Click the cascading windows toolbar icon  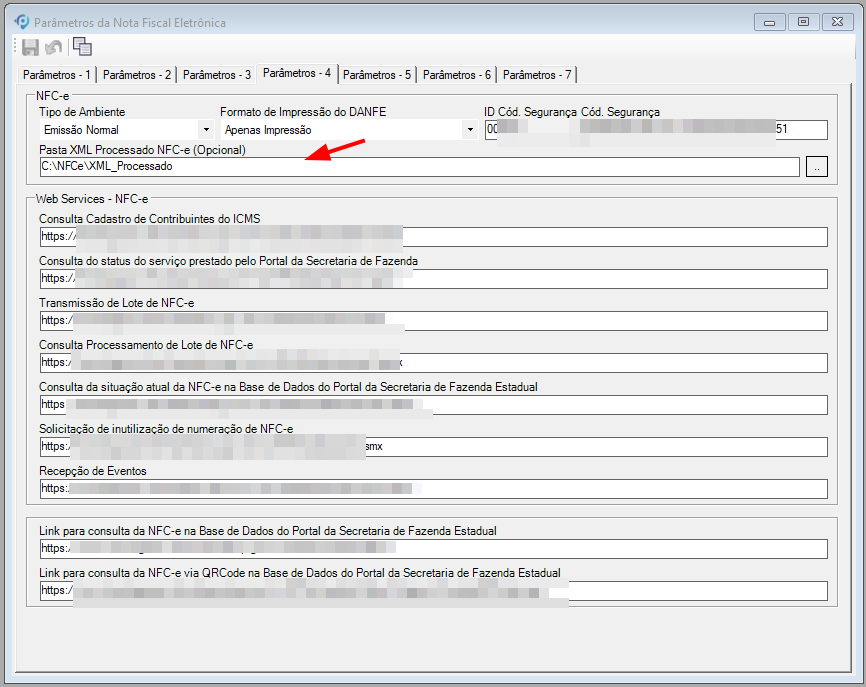coord(82,47)
